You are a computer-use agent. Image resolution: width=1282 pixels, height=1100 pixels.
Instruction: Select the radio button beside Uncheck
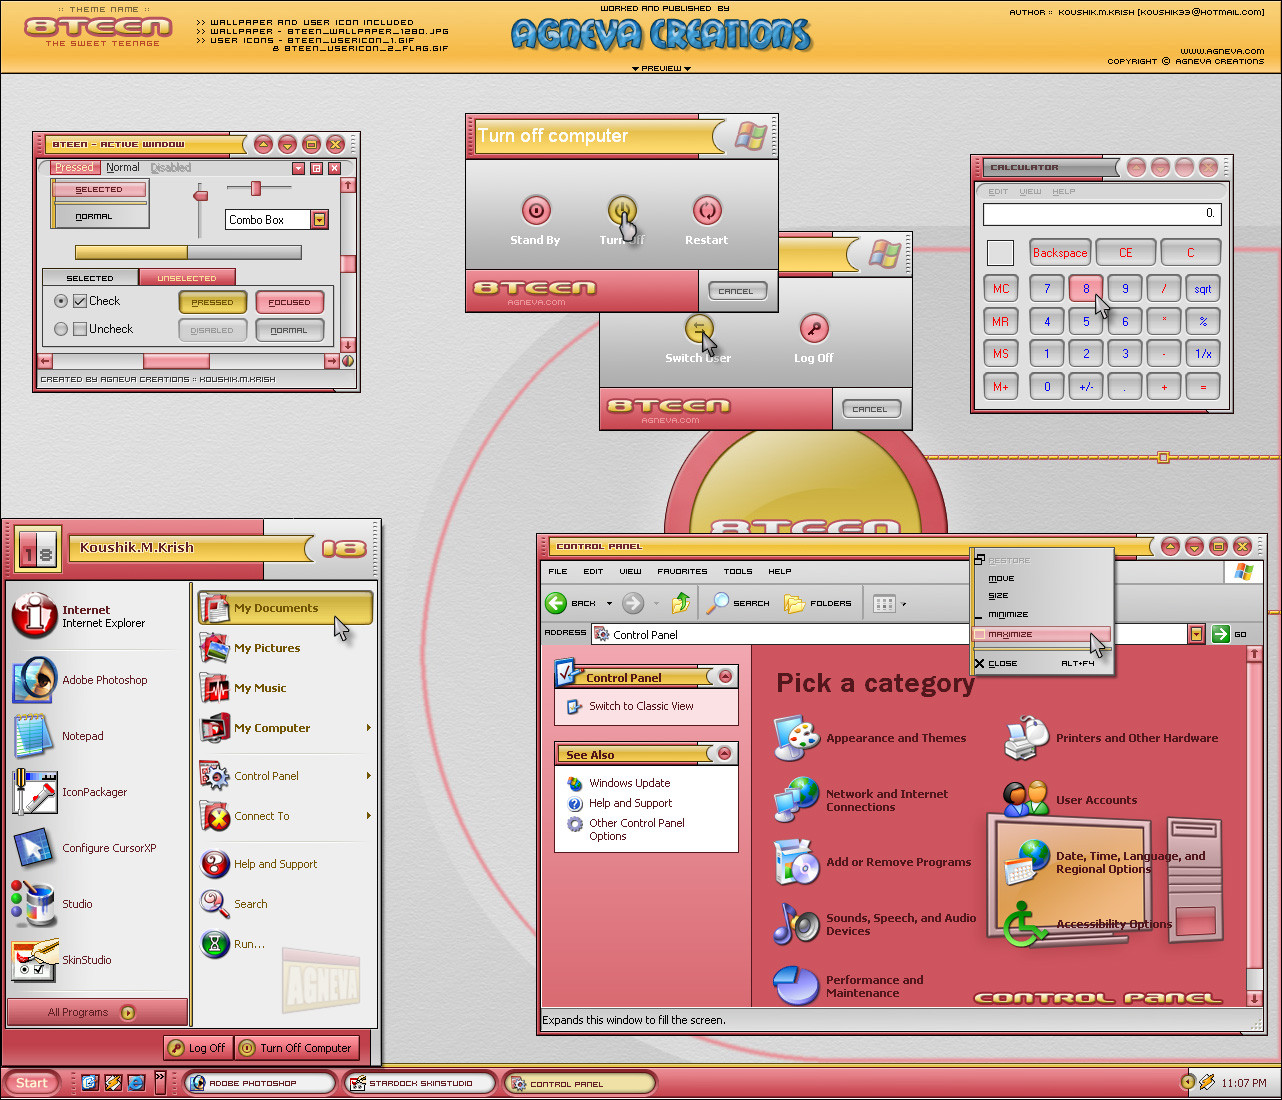coord(61,329)
